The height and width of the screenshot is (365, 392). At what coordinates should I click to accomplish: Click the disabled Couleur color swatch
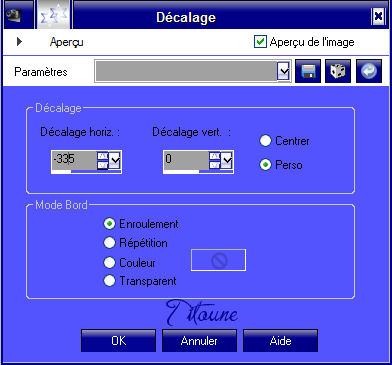click(x=218, y=260)
